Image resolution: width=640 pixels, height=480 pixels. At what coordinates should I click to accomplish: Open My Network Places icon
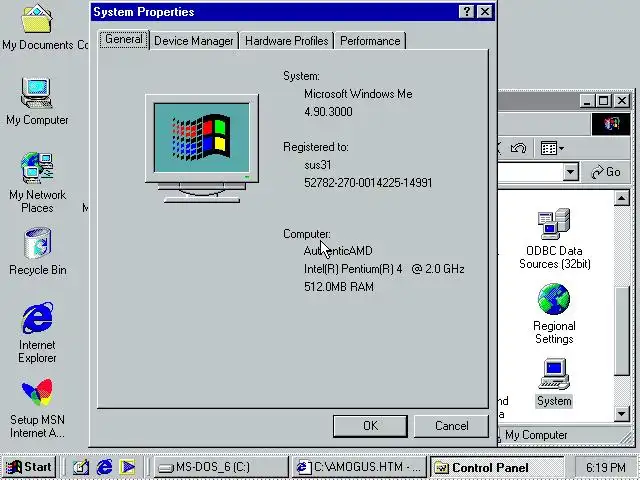tap(37, 182)
